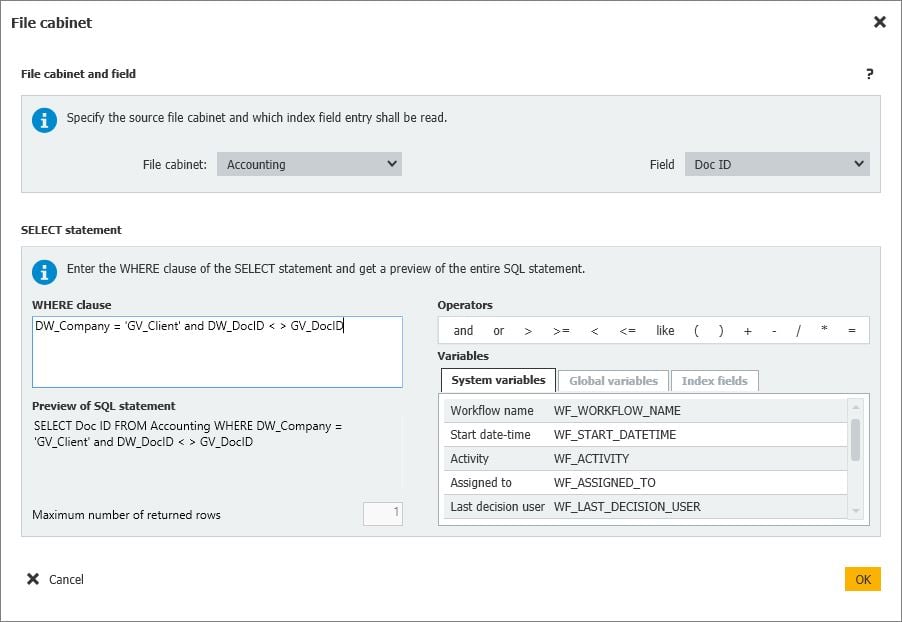Image resolution: width=902 pixels, height=622 pixels.
Task: Insert the equals sign operator
Action: [x=851, y=331]
